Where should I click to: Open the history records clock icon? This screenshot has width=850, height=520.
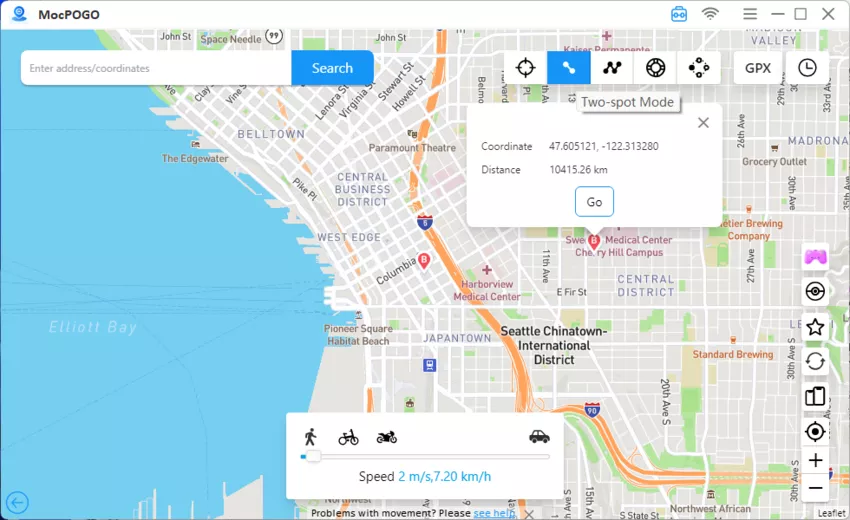coord(806,68)
